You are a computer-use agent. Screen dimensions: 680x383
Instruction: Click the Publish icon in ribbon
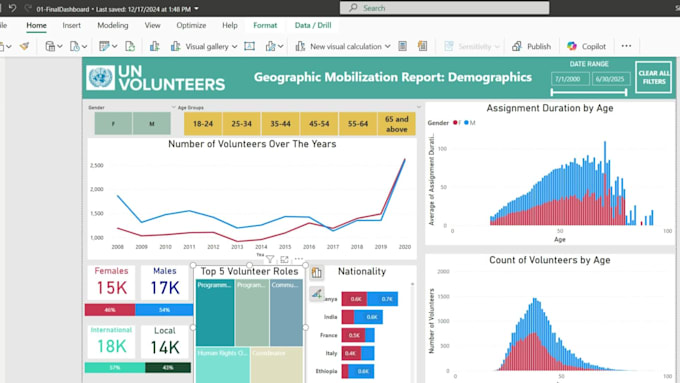point(517,46)
